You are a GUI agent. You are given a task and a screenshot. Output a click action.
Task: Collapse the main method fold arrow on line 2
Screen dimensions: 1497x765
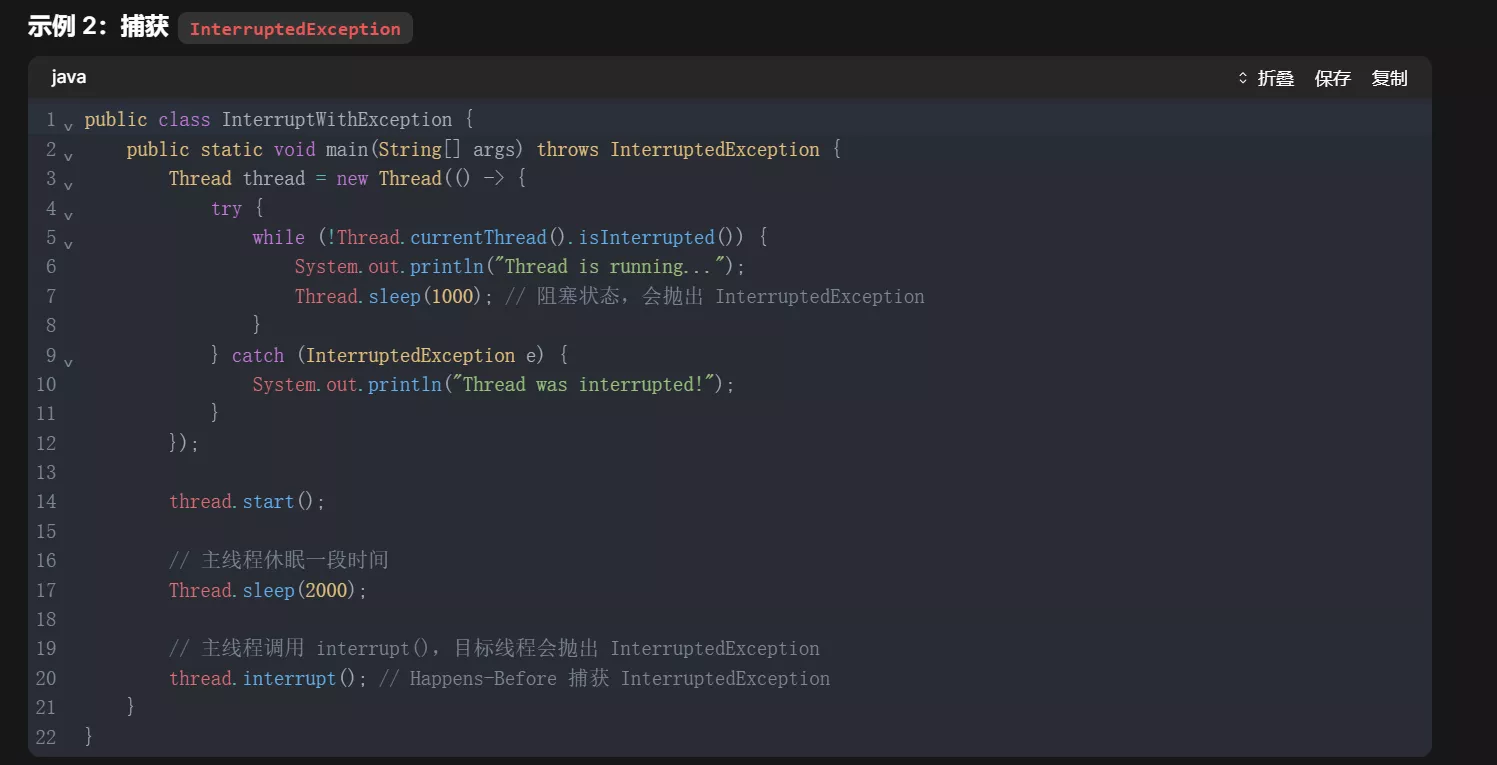point(68,156)
